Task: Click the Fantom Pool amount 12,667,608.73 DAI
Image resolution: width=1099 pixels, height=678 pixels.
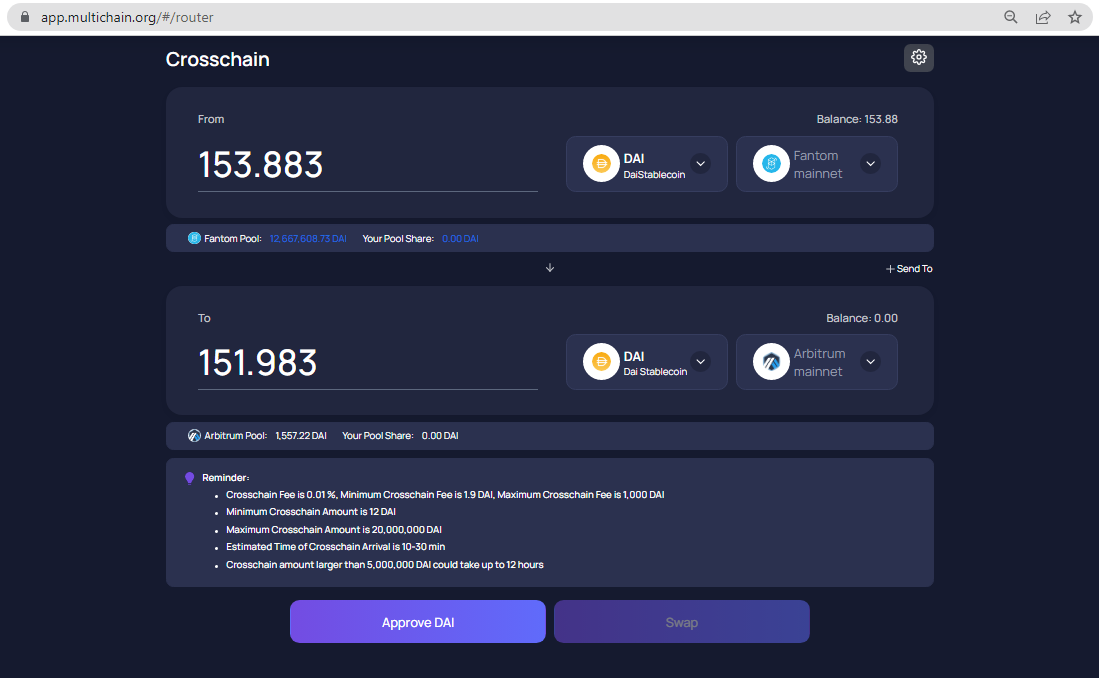Action: [308, 238]
